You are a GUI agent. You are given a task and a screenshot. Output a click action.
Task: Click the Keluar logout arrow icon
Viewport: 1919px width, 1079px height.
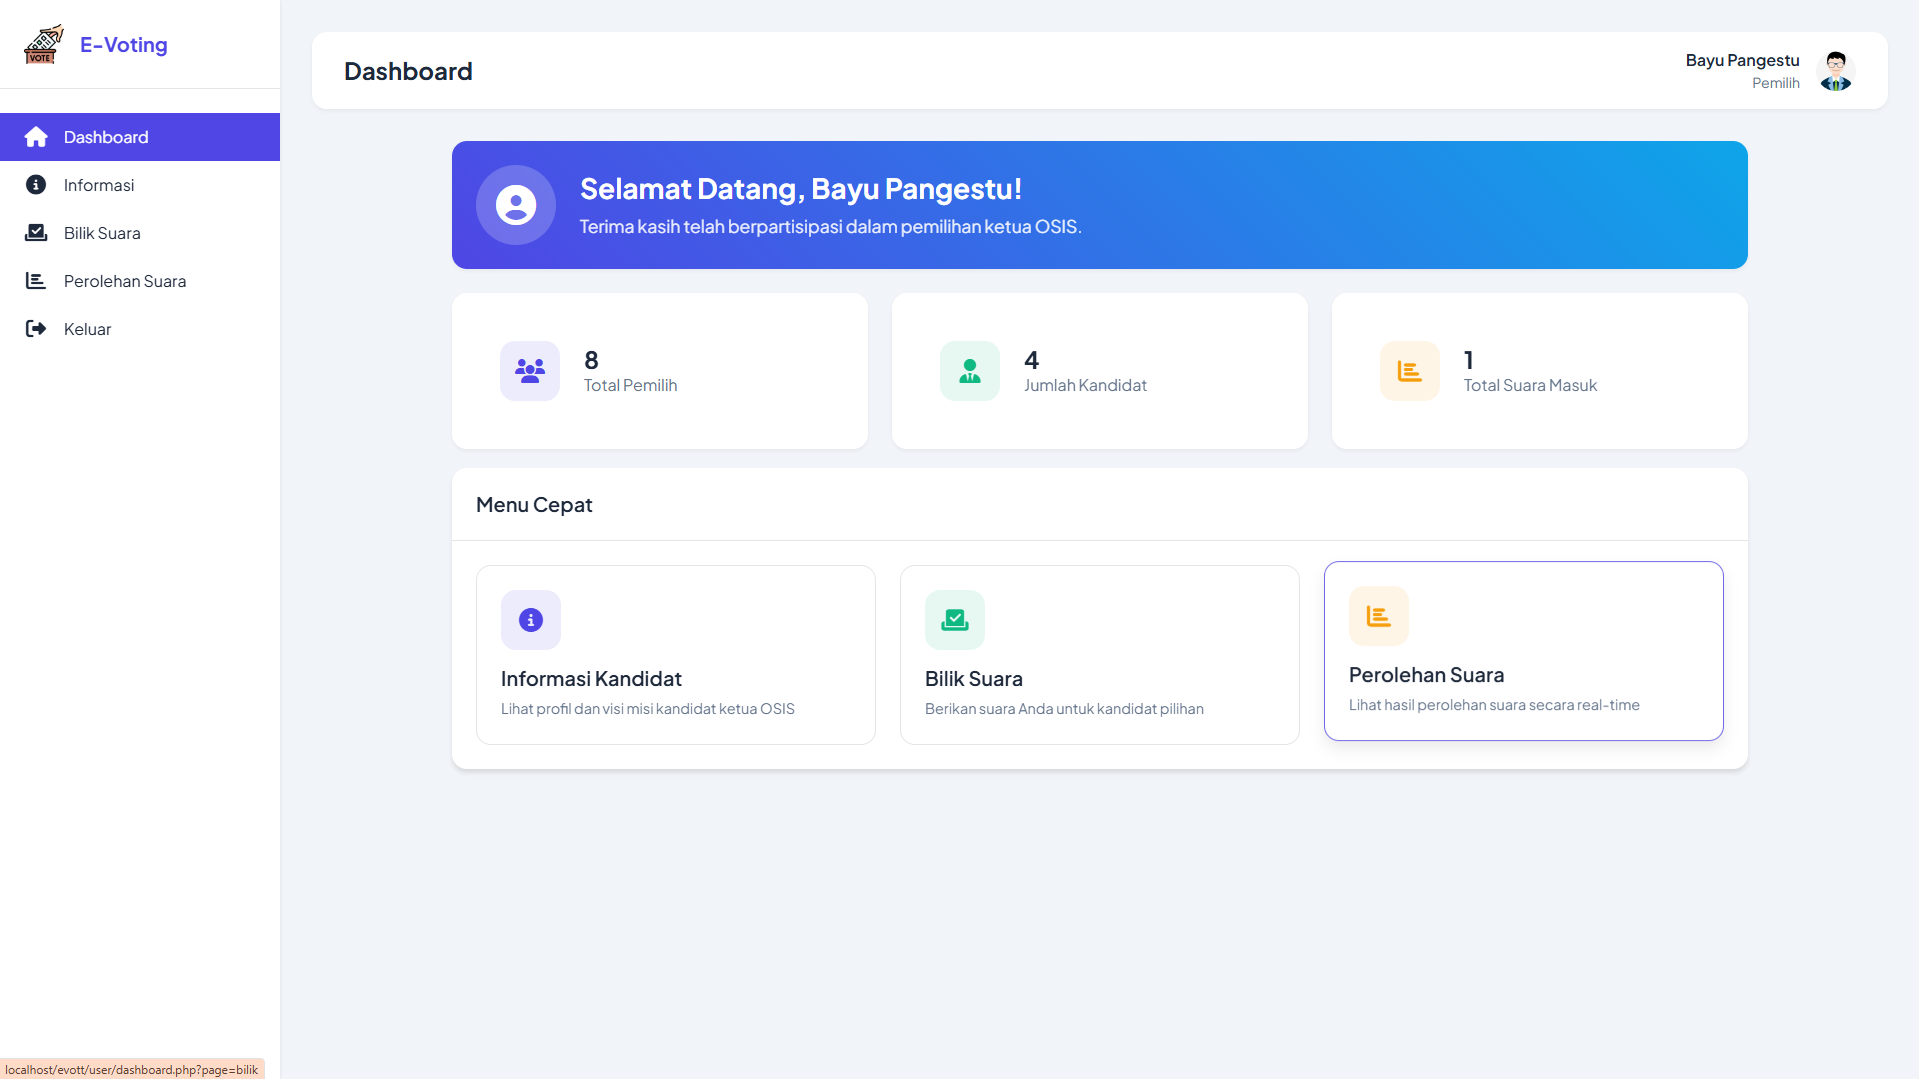coord(36,329)
